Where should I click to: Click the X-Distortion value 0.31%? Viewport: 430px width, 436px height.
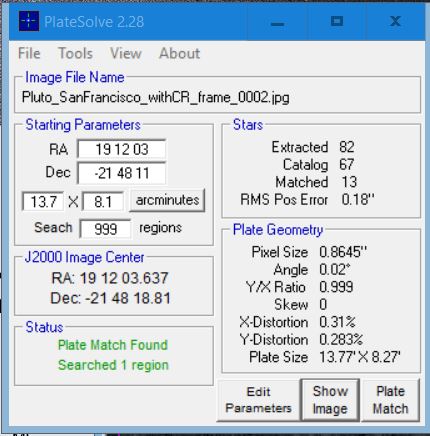(337, 322)
